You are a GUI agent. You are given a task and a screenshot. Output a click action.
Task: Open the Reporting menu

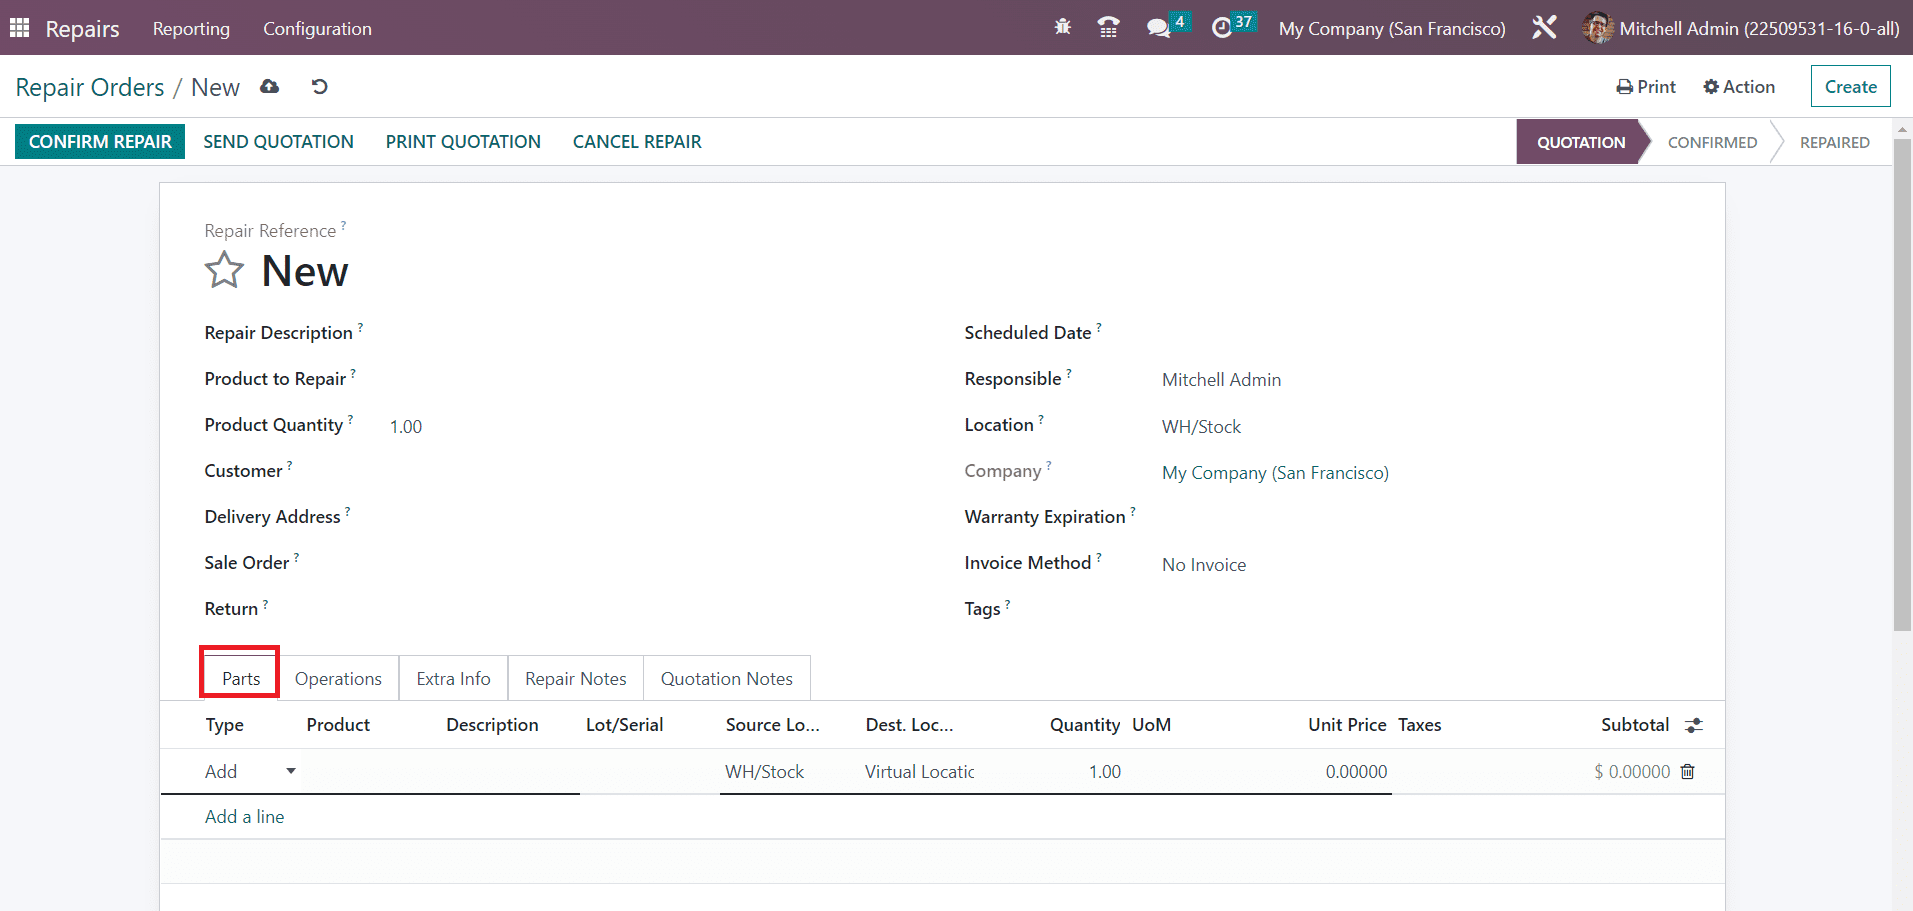191,29
